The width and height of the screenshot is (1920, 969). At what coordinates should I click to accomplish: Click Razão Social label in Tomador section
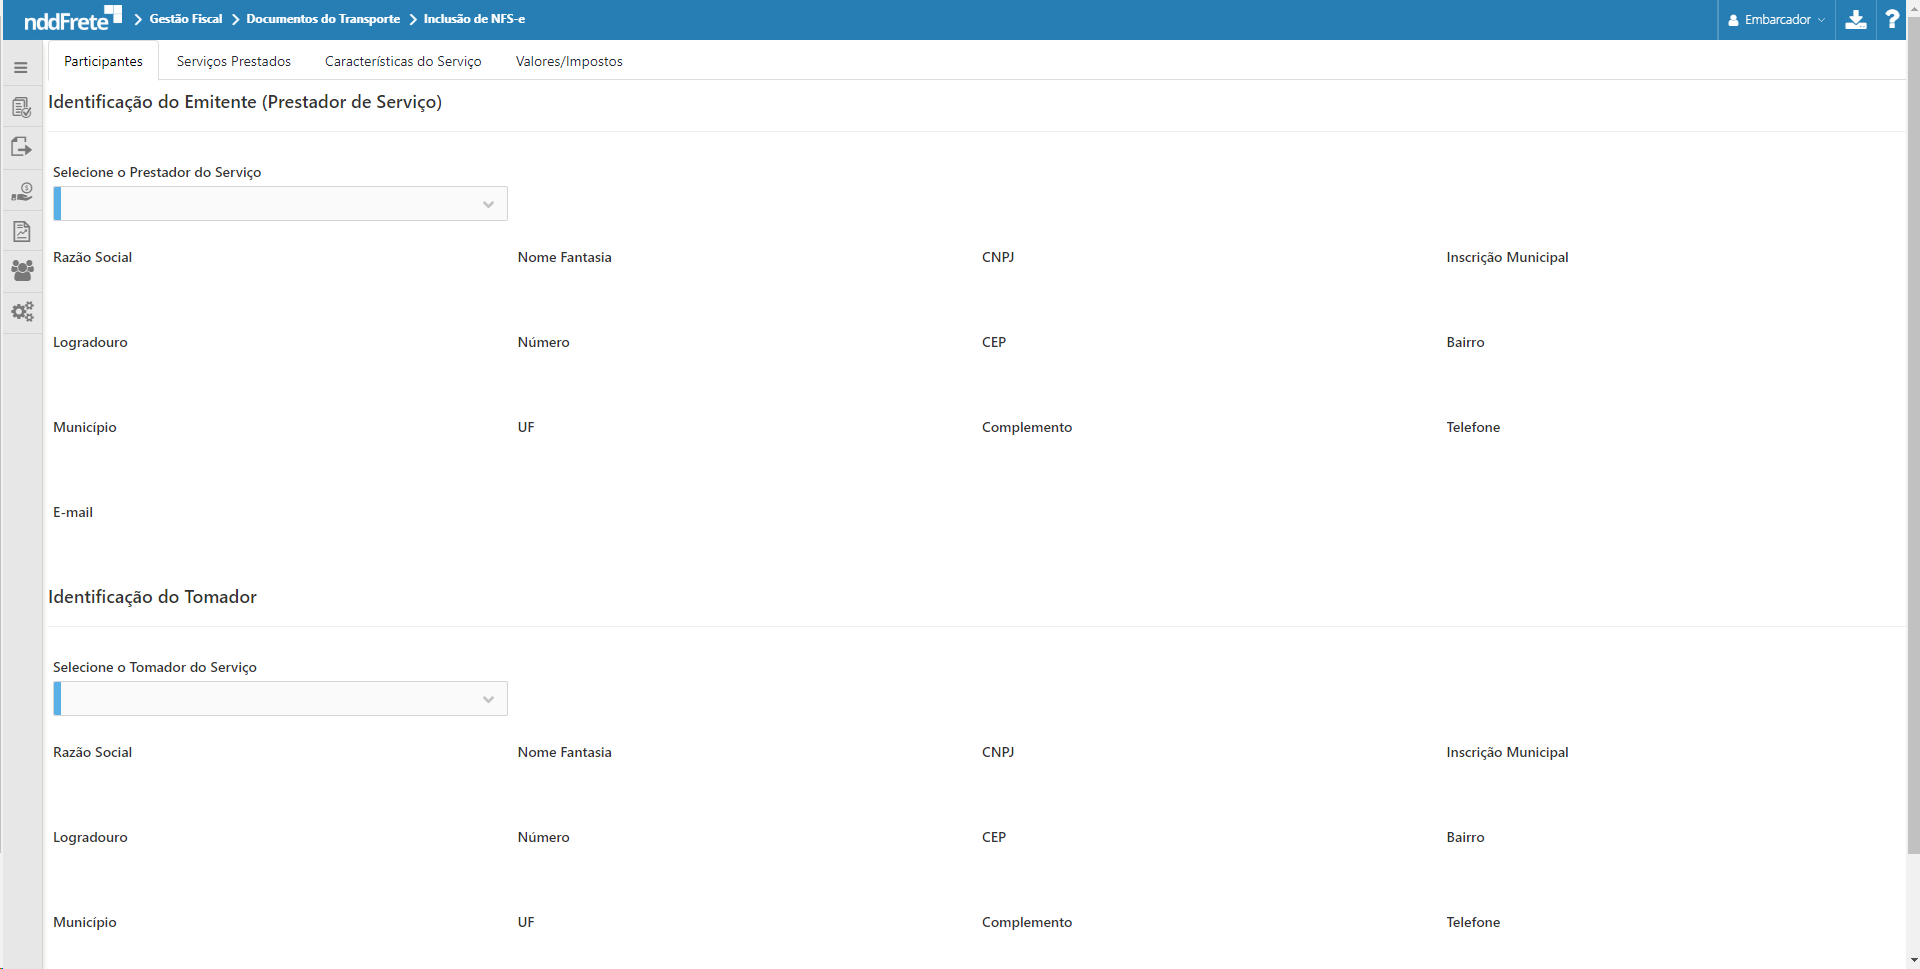coord(92,752)
